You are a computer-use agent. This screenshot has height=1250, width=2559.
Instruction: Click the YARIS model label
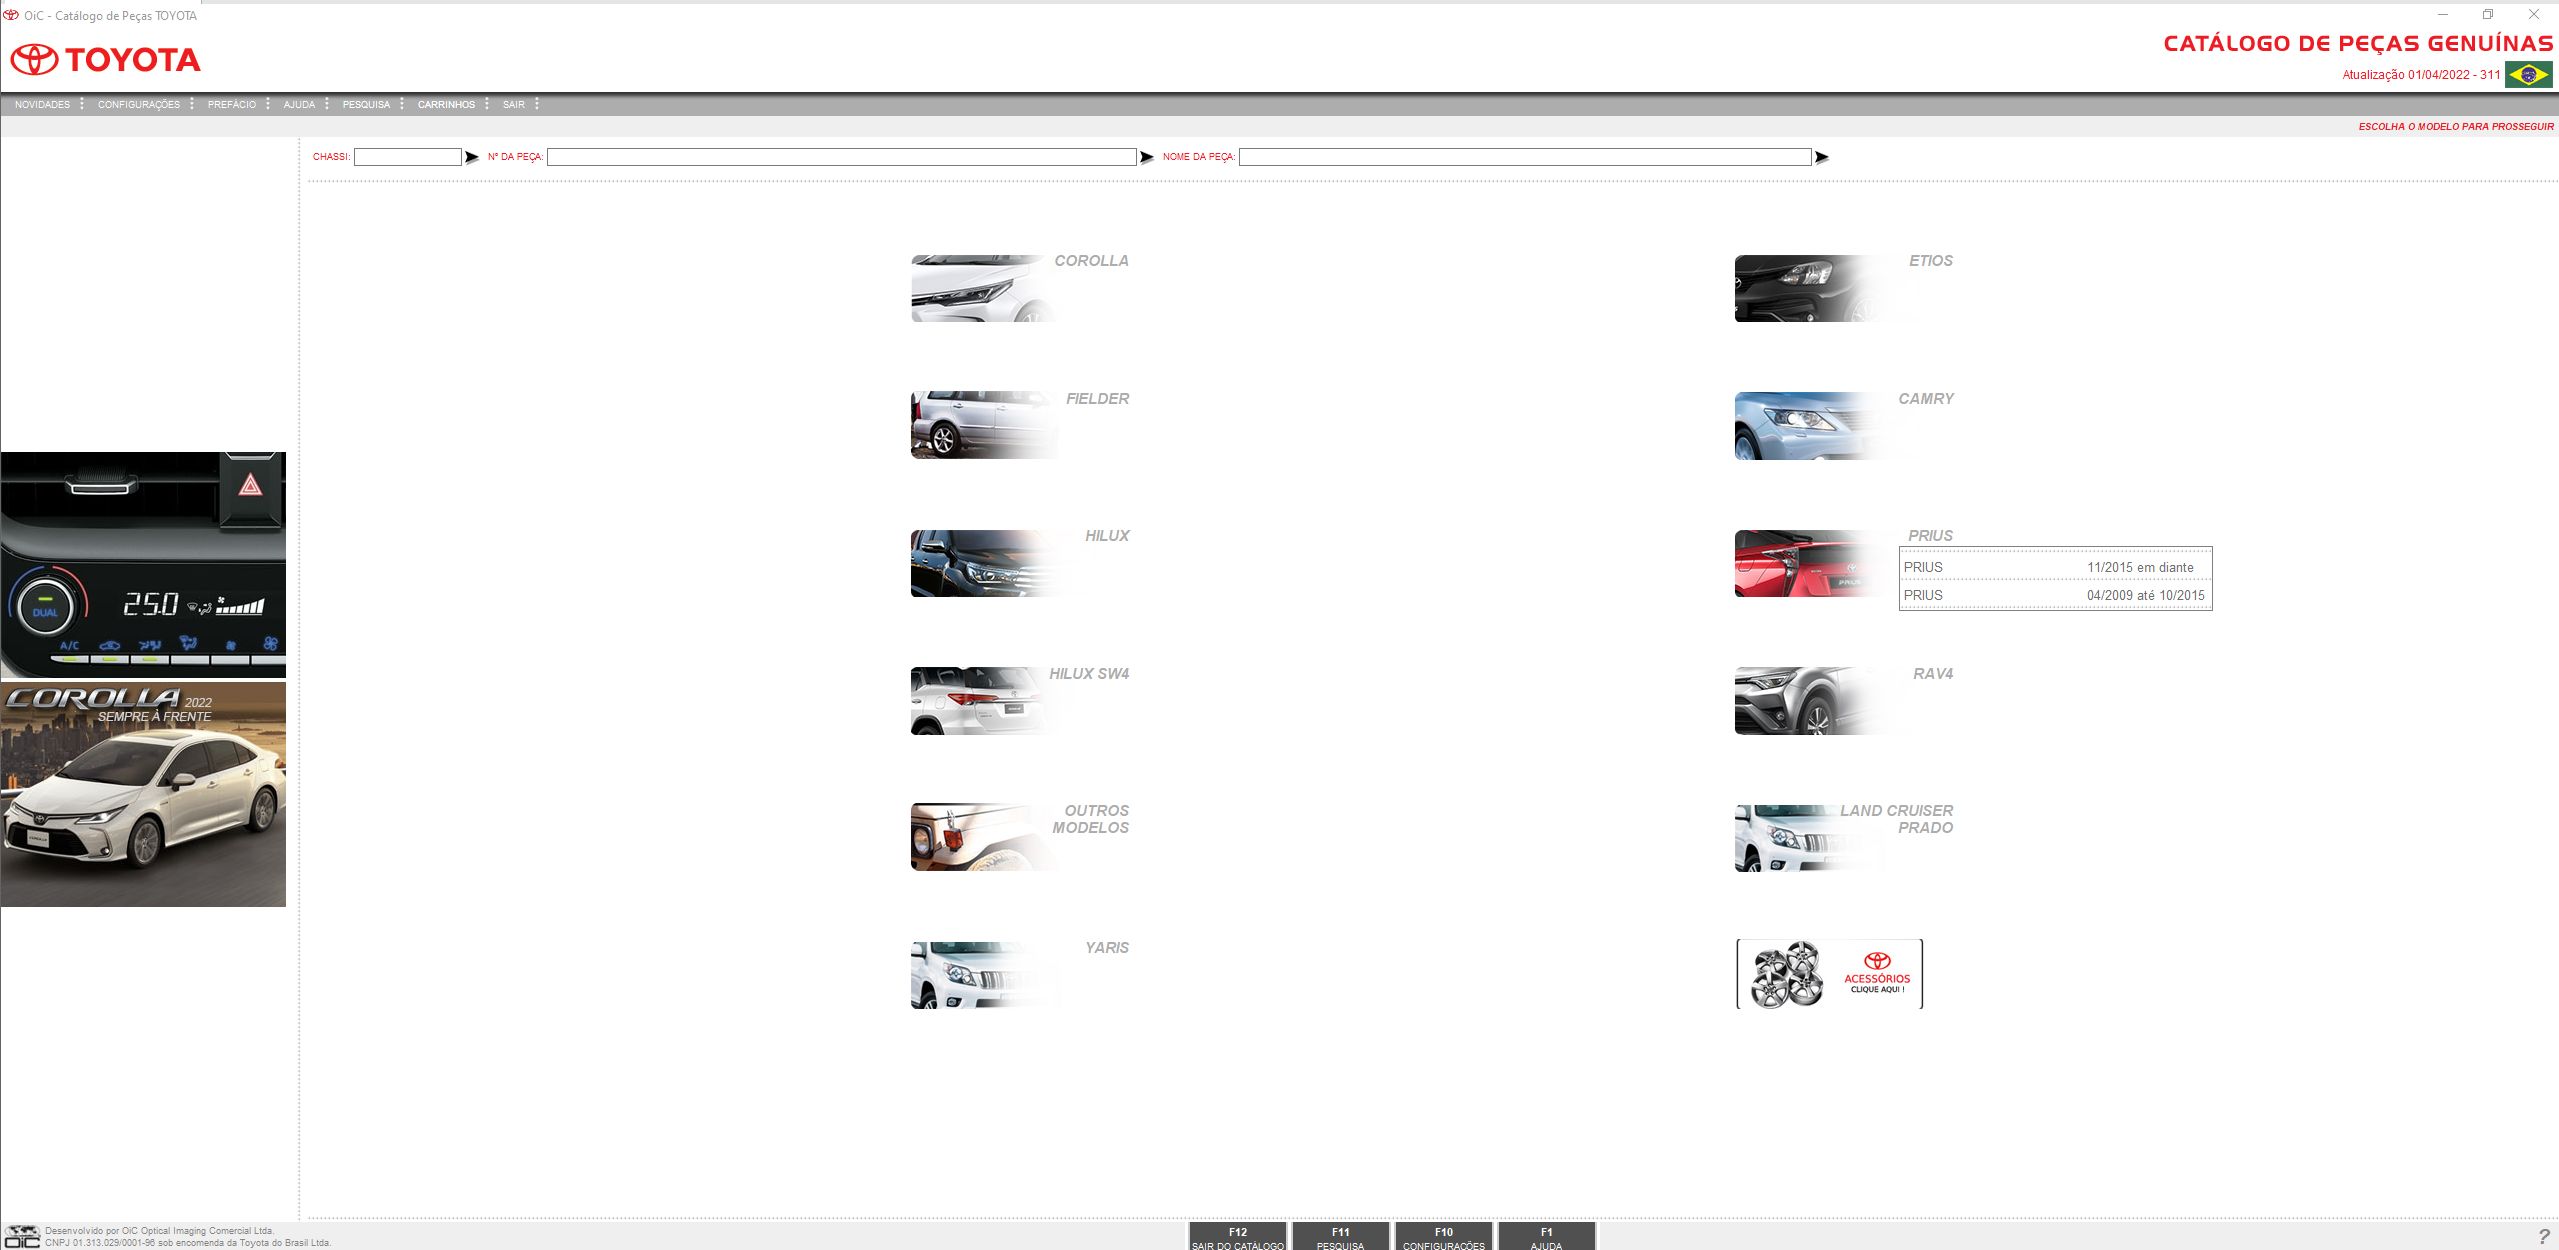pos(1107,948)
